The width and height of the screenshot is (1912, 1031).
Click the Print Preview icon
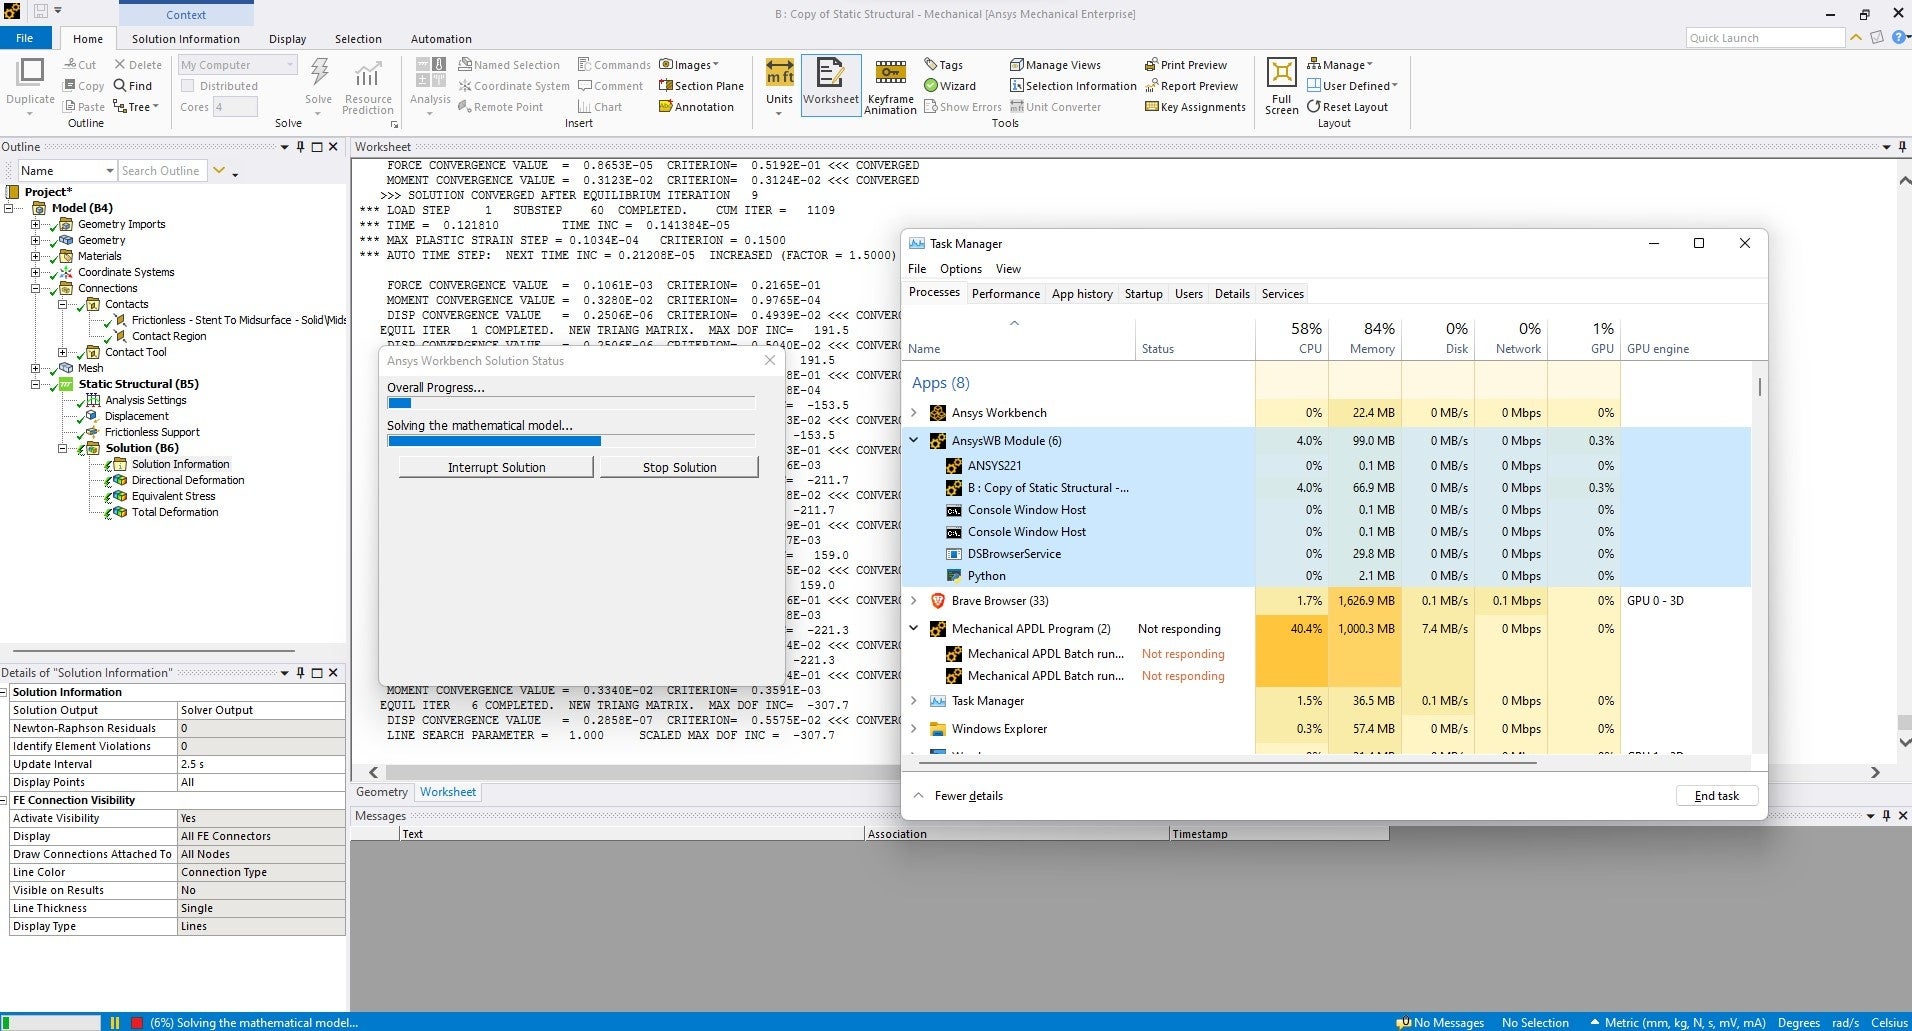click(x=1185, y=65)
